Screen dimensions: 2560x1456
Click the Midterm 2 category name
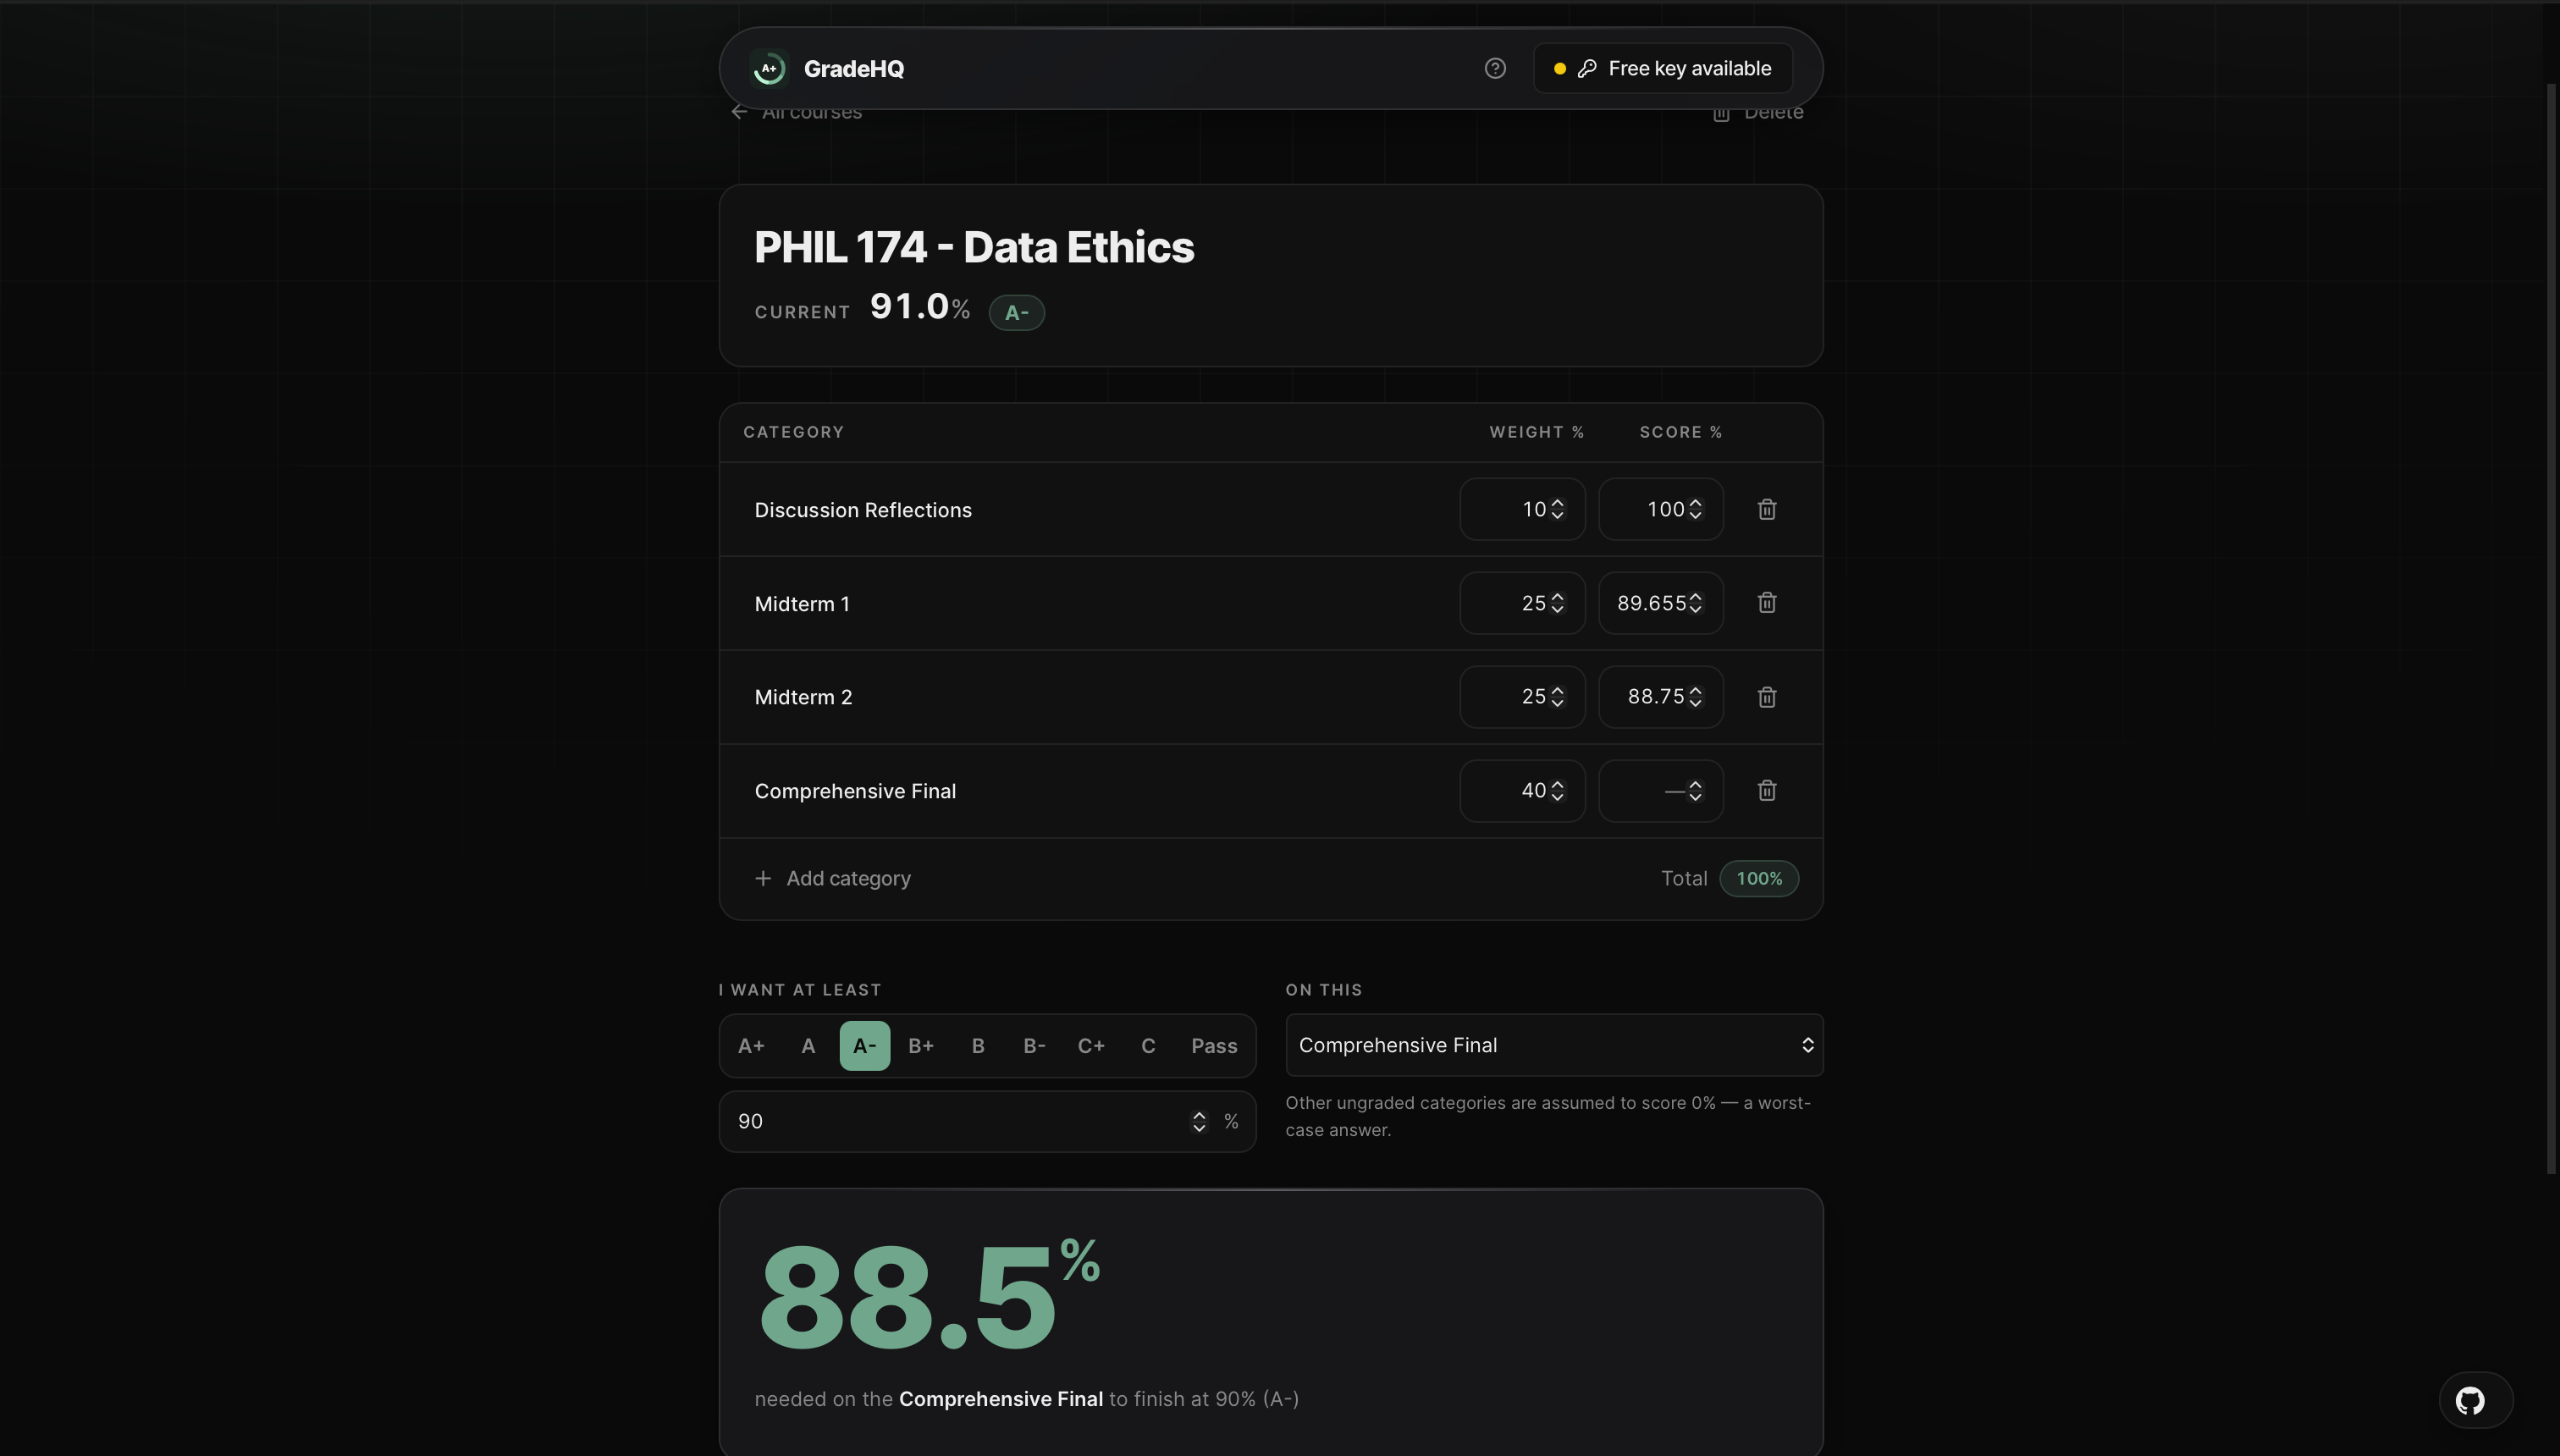click(803, 697)
